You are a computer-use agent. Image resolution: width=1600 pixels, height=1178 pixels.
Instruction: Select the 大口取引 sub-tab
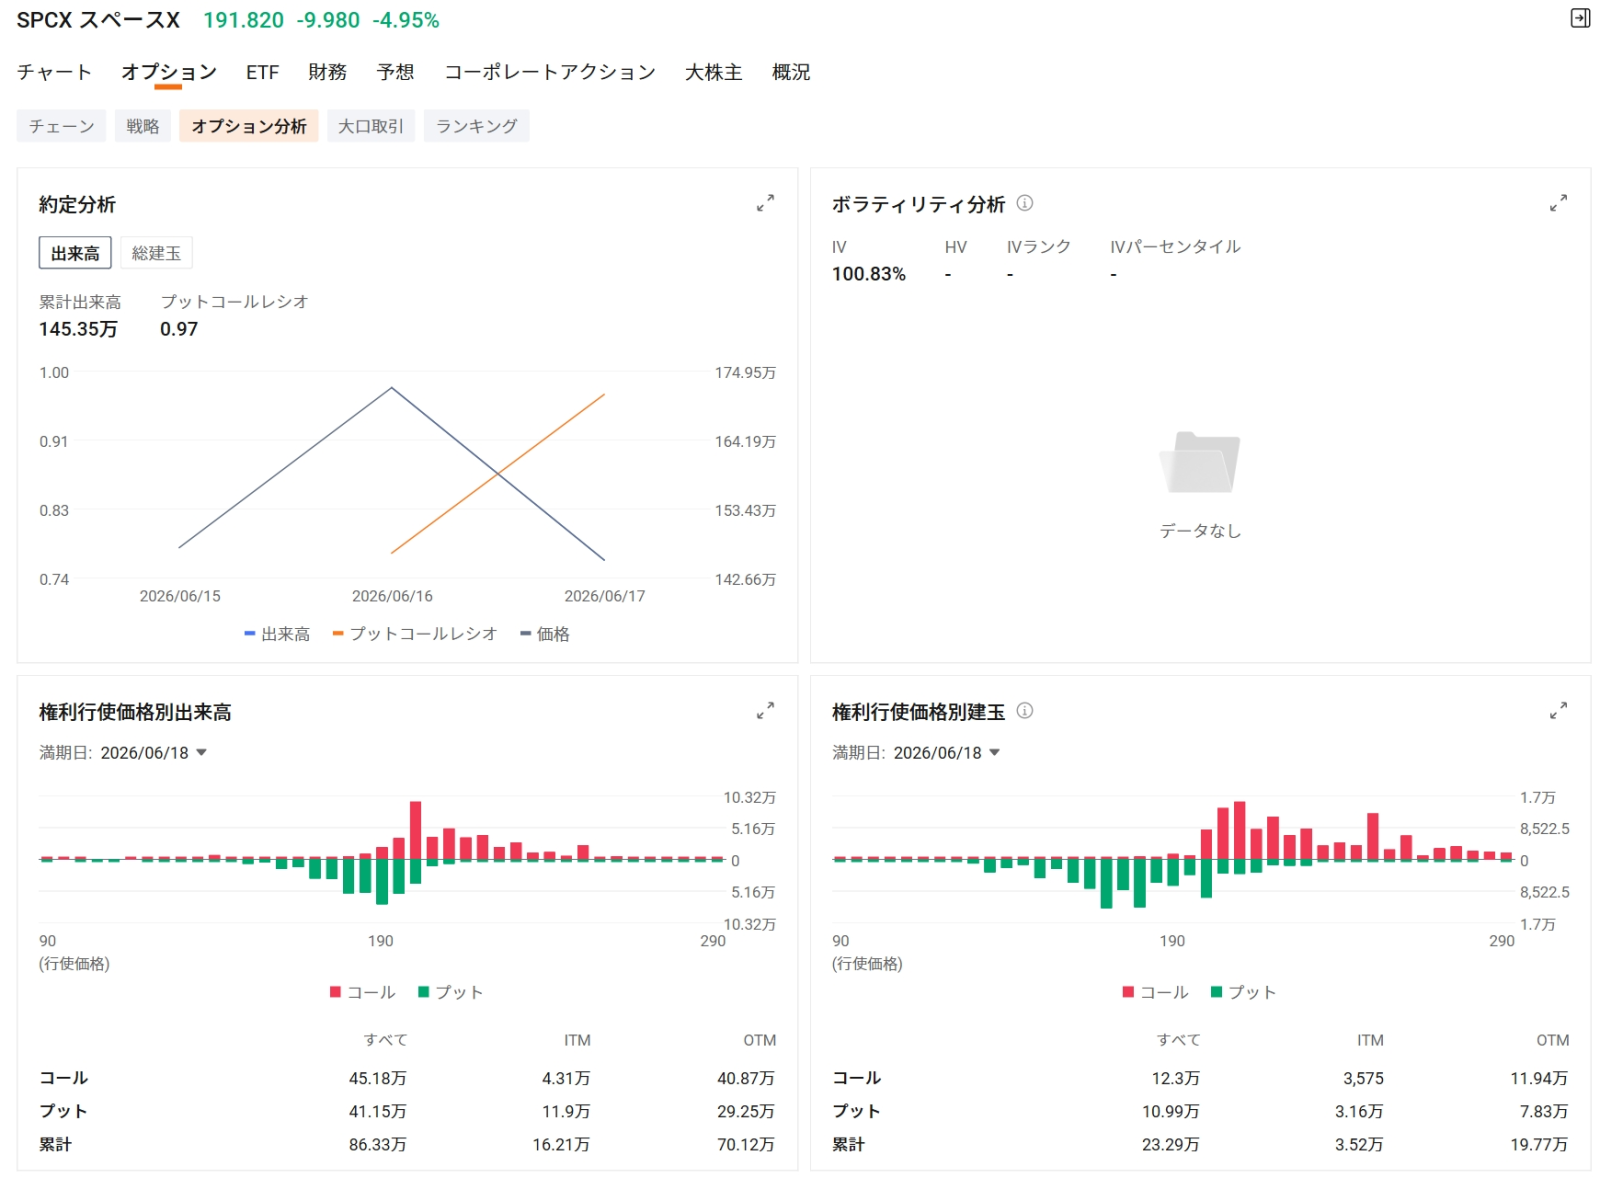point(371,126)
